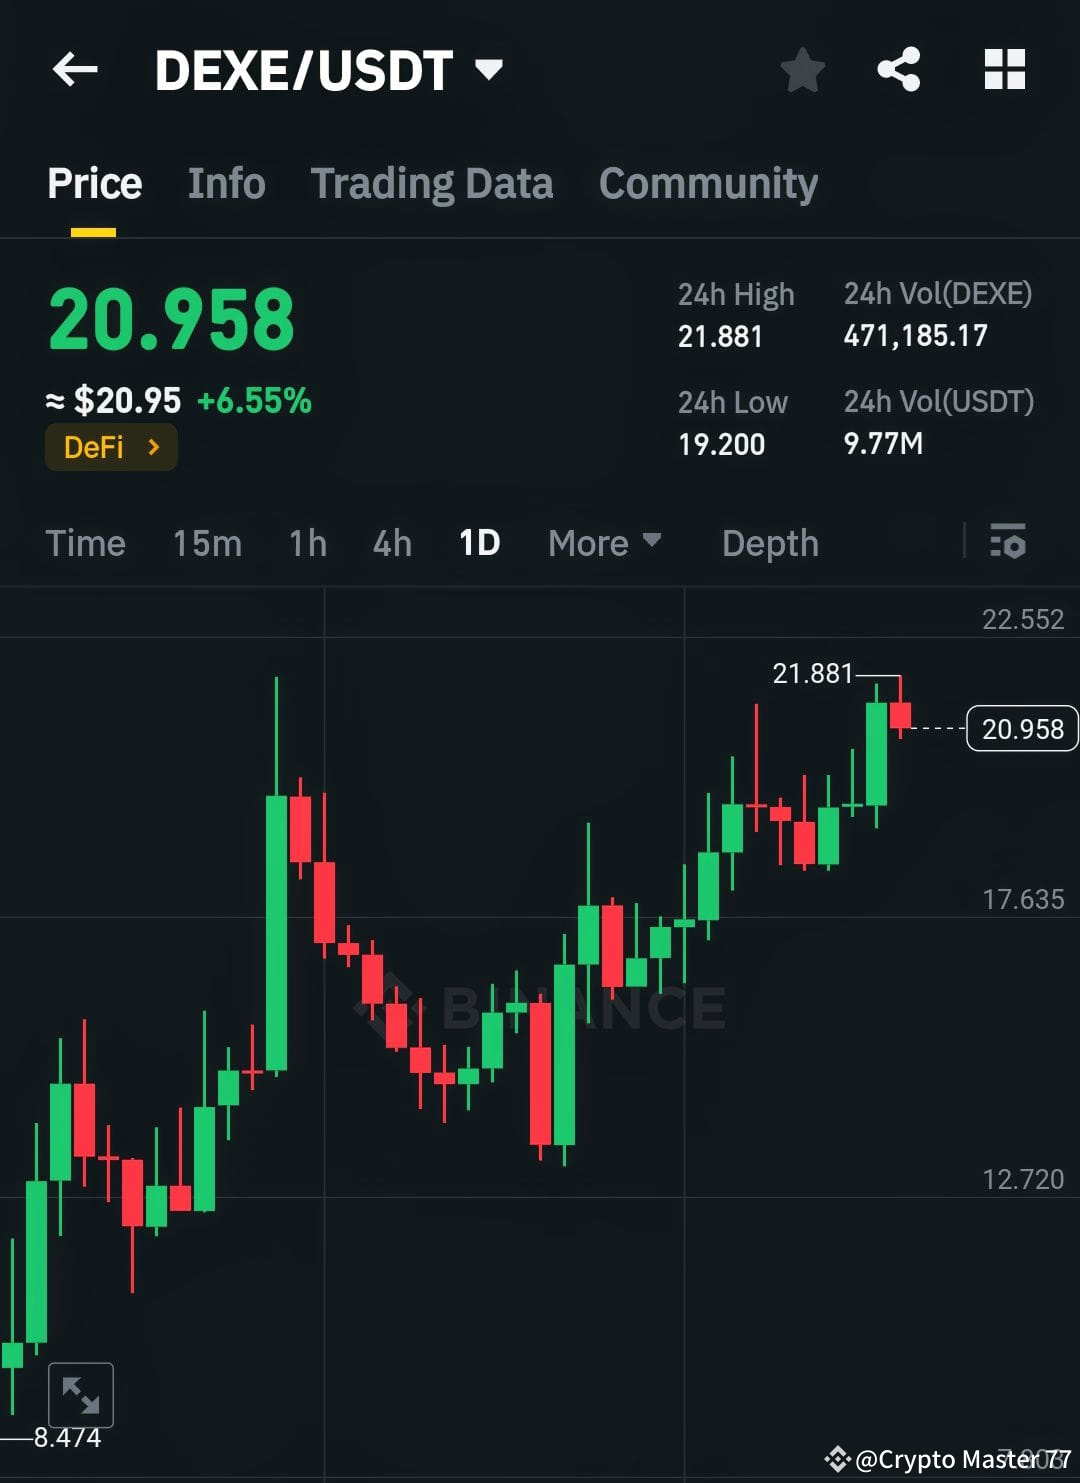1080x1483 pixels.
Task: Switch to the Info tab
Action: pyautogui.click(x=226, y=183)
